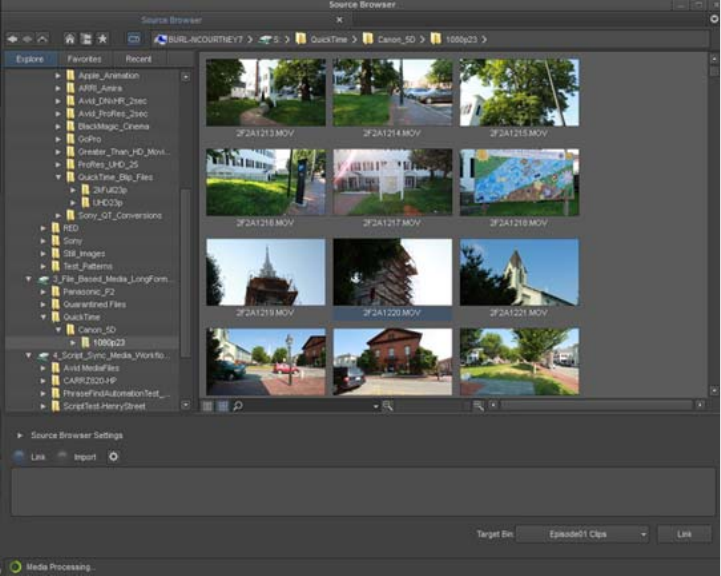The width and height of the screenshot is (721, 576).
Task: Click the search magnifier icon
Action: click(x=238, y=406)
